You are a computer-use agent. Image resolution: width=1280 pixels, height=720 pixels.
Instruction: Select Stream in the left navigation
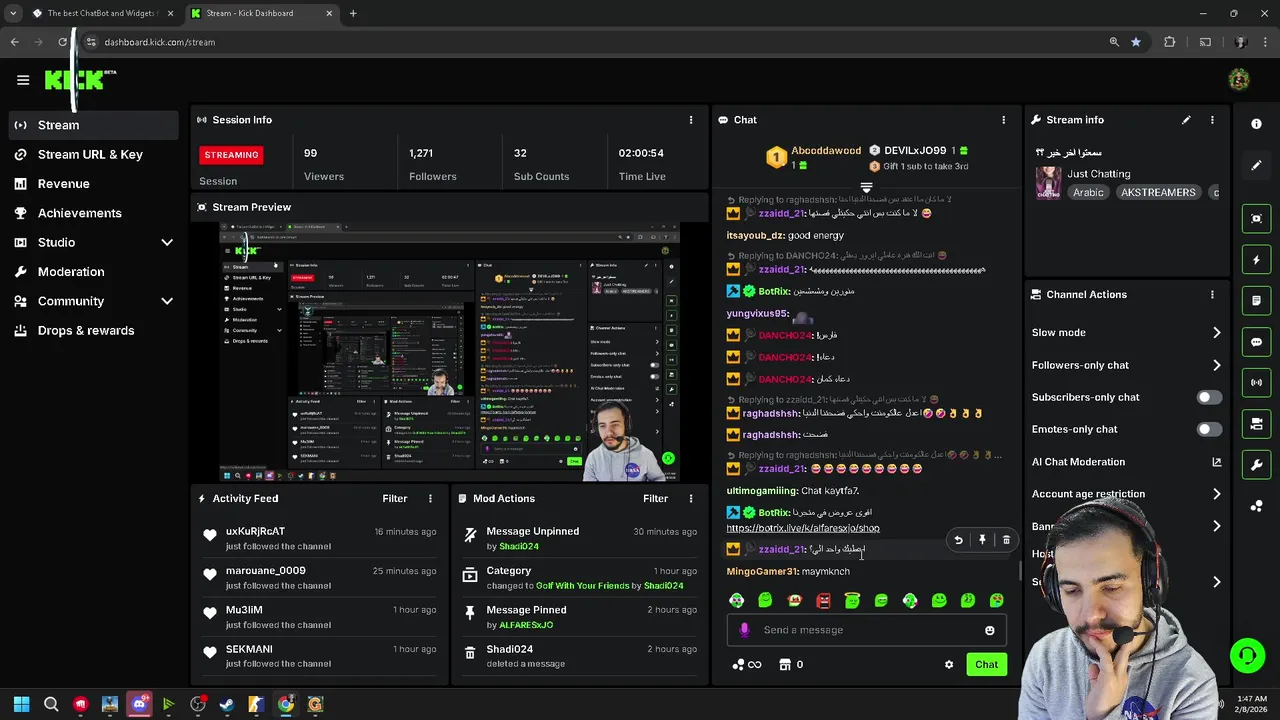click(94, 125)
